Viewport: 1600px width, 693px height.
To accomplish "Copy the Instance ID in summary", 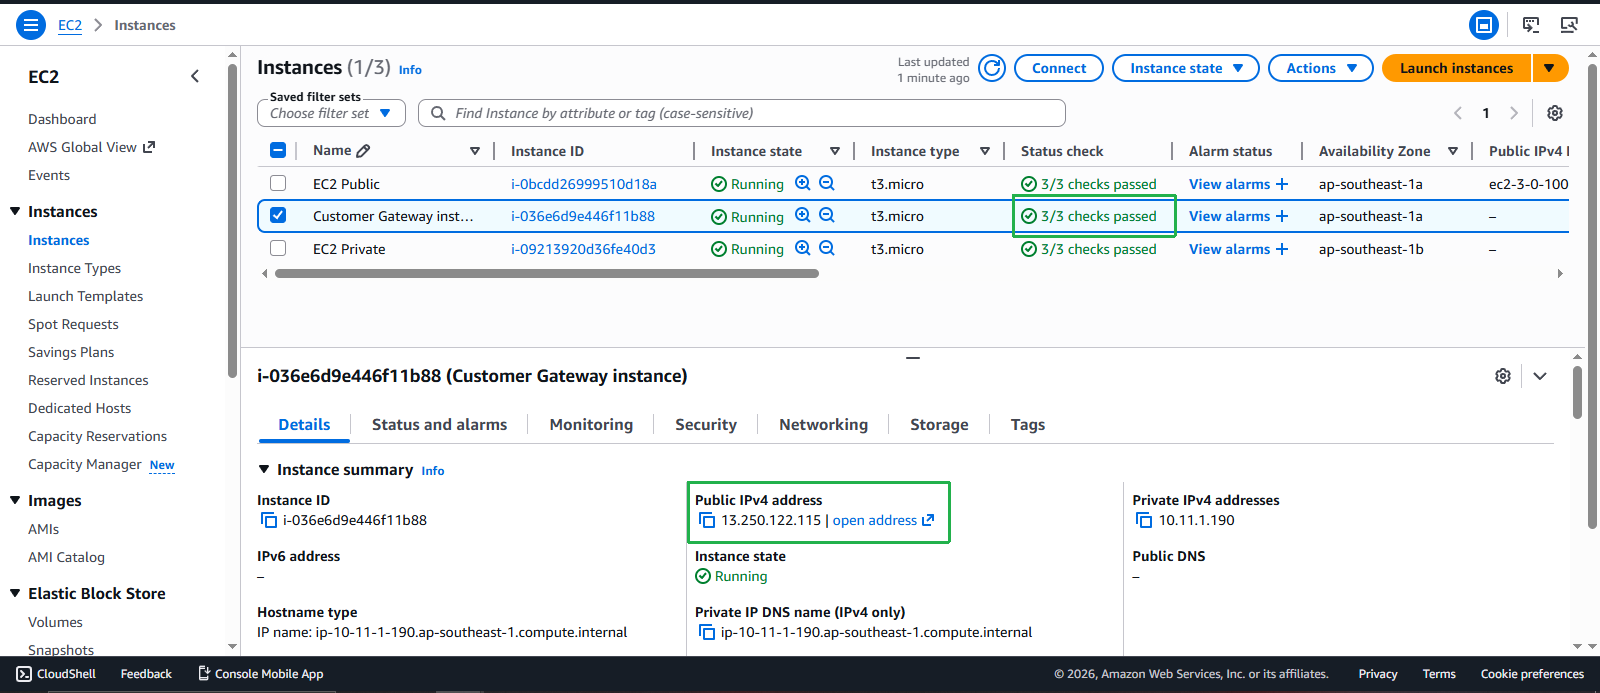I will [268, 520].
